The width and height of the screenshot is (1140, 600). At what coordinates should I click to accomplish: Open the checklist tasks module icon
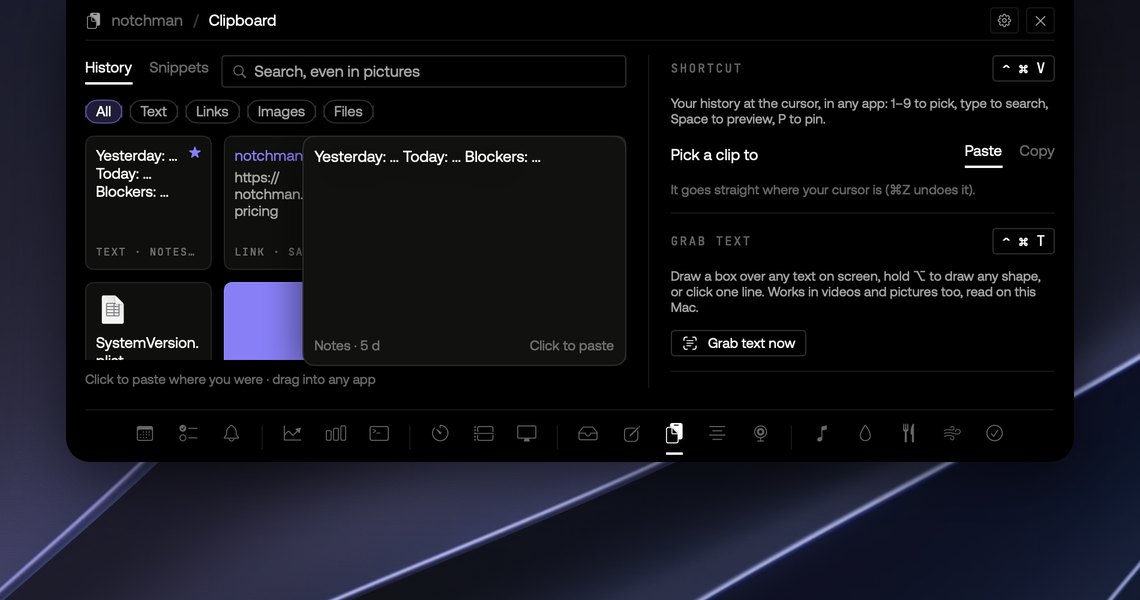click(x=188, y=433)
